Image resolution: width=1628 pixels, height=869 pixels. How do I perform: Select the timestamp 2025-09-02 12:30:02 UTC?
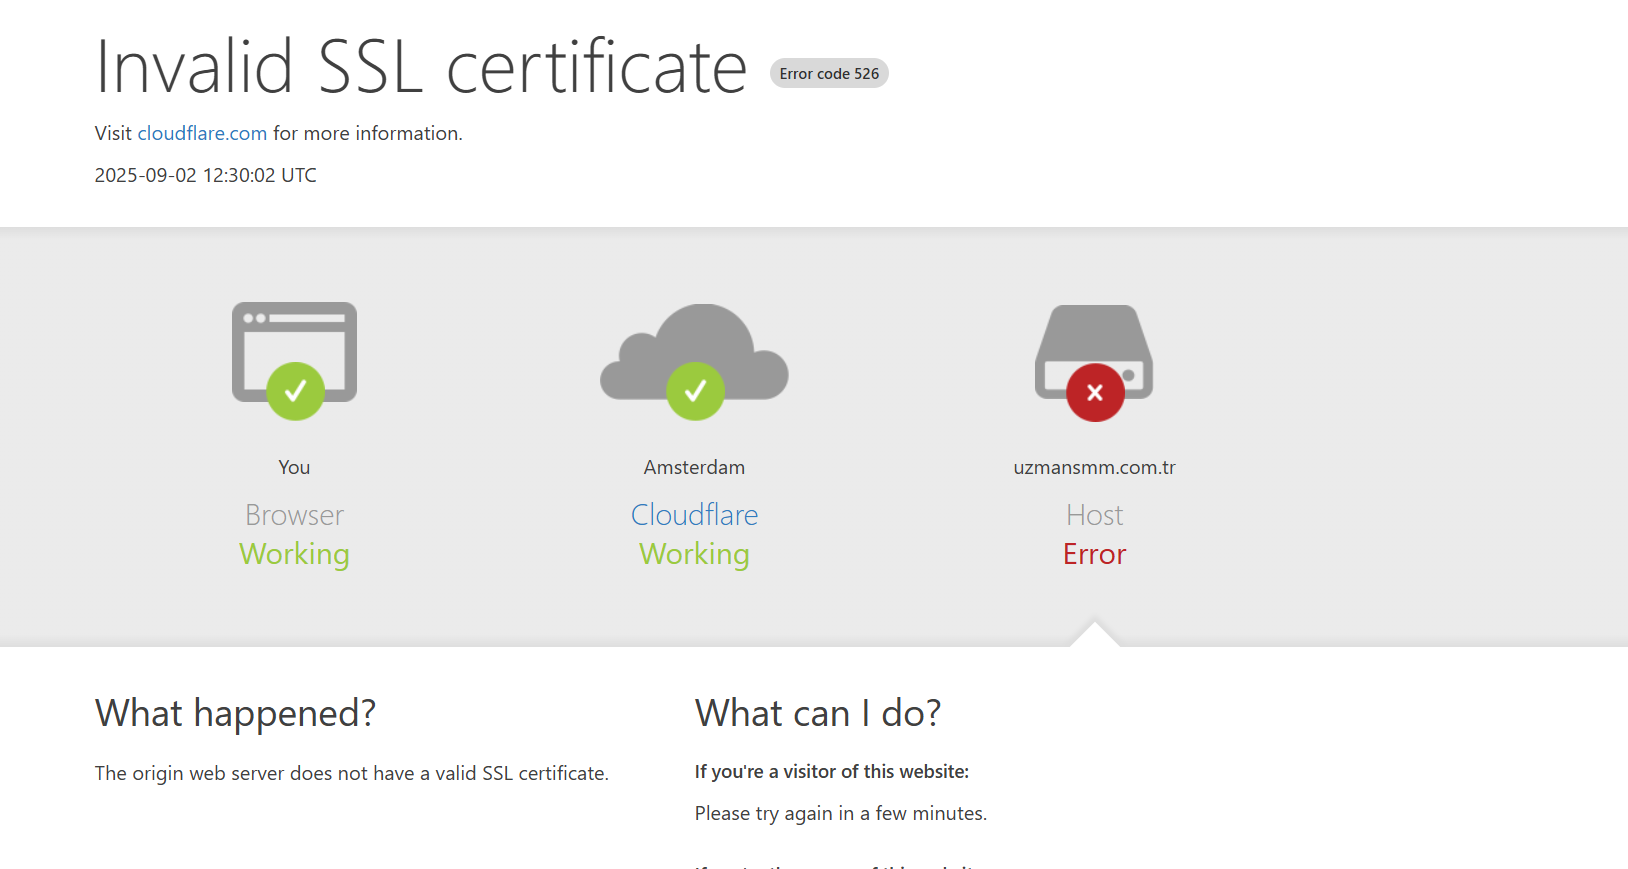(206, 175)
